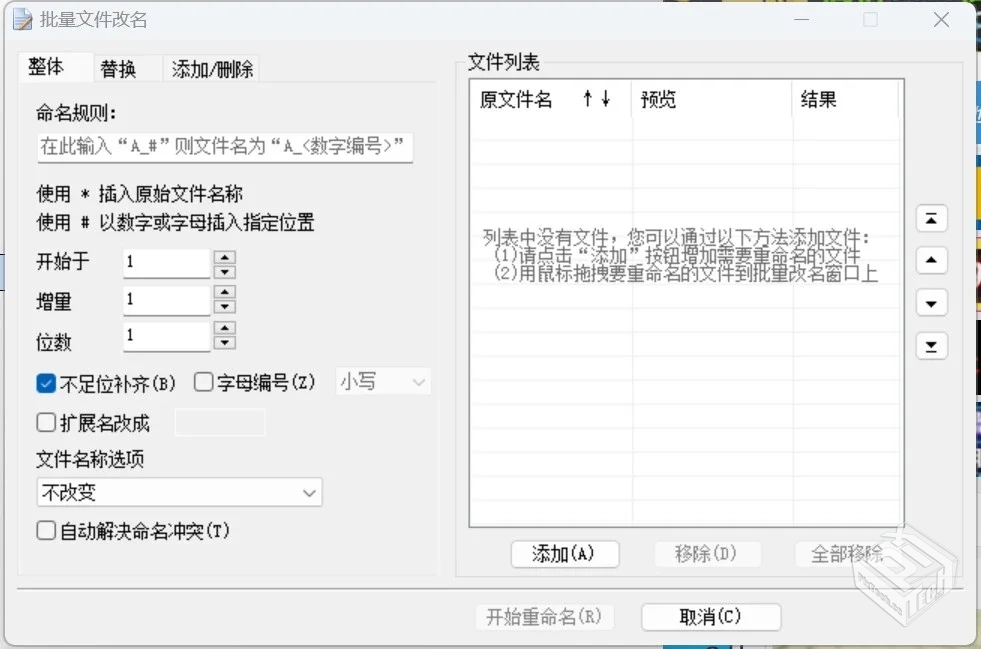Screen dimensions: 981x649
Task: Click the move-to-bottom icon
Action: 931,345
